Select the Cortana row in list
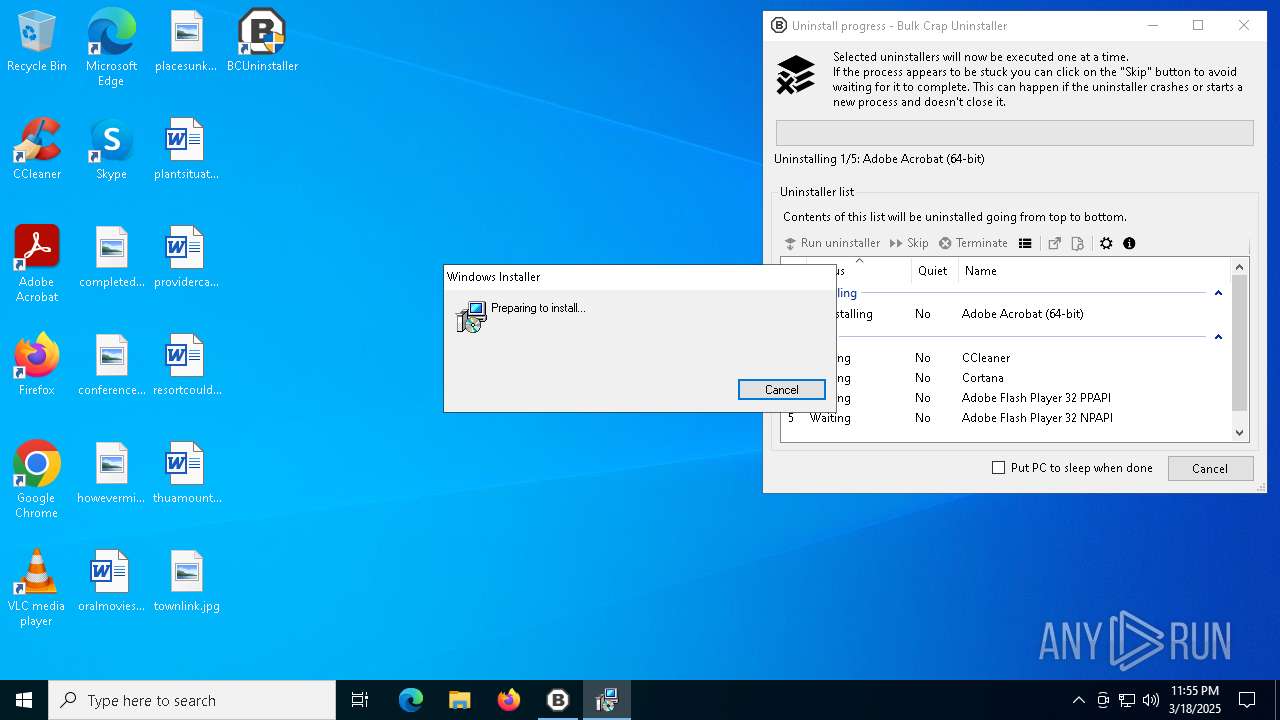The width and height of the screenshot is (1280, 720). 1005,378
